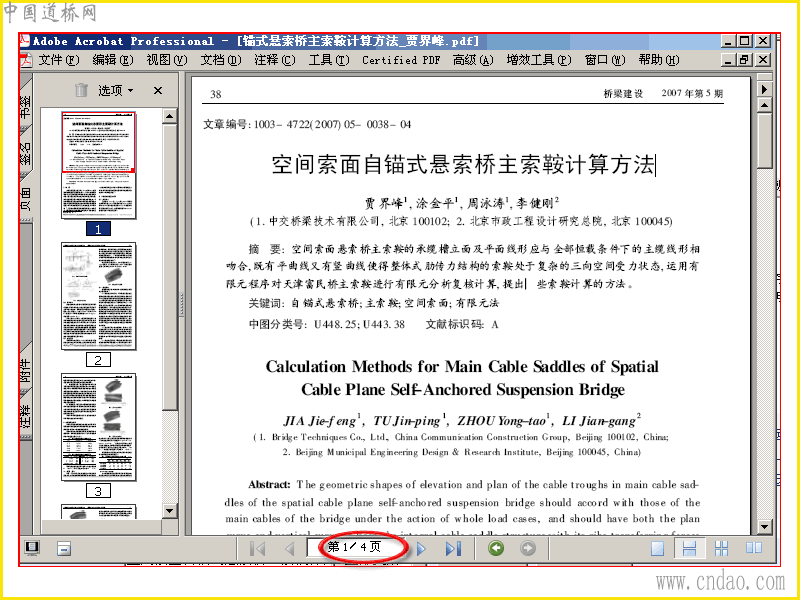Viewport: 800px width, 600px height.
Task: Open the 工具(T) menu
Action: [329, 60]
